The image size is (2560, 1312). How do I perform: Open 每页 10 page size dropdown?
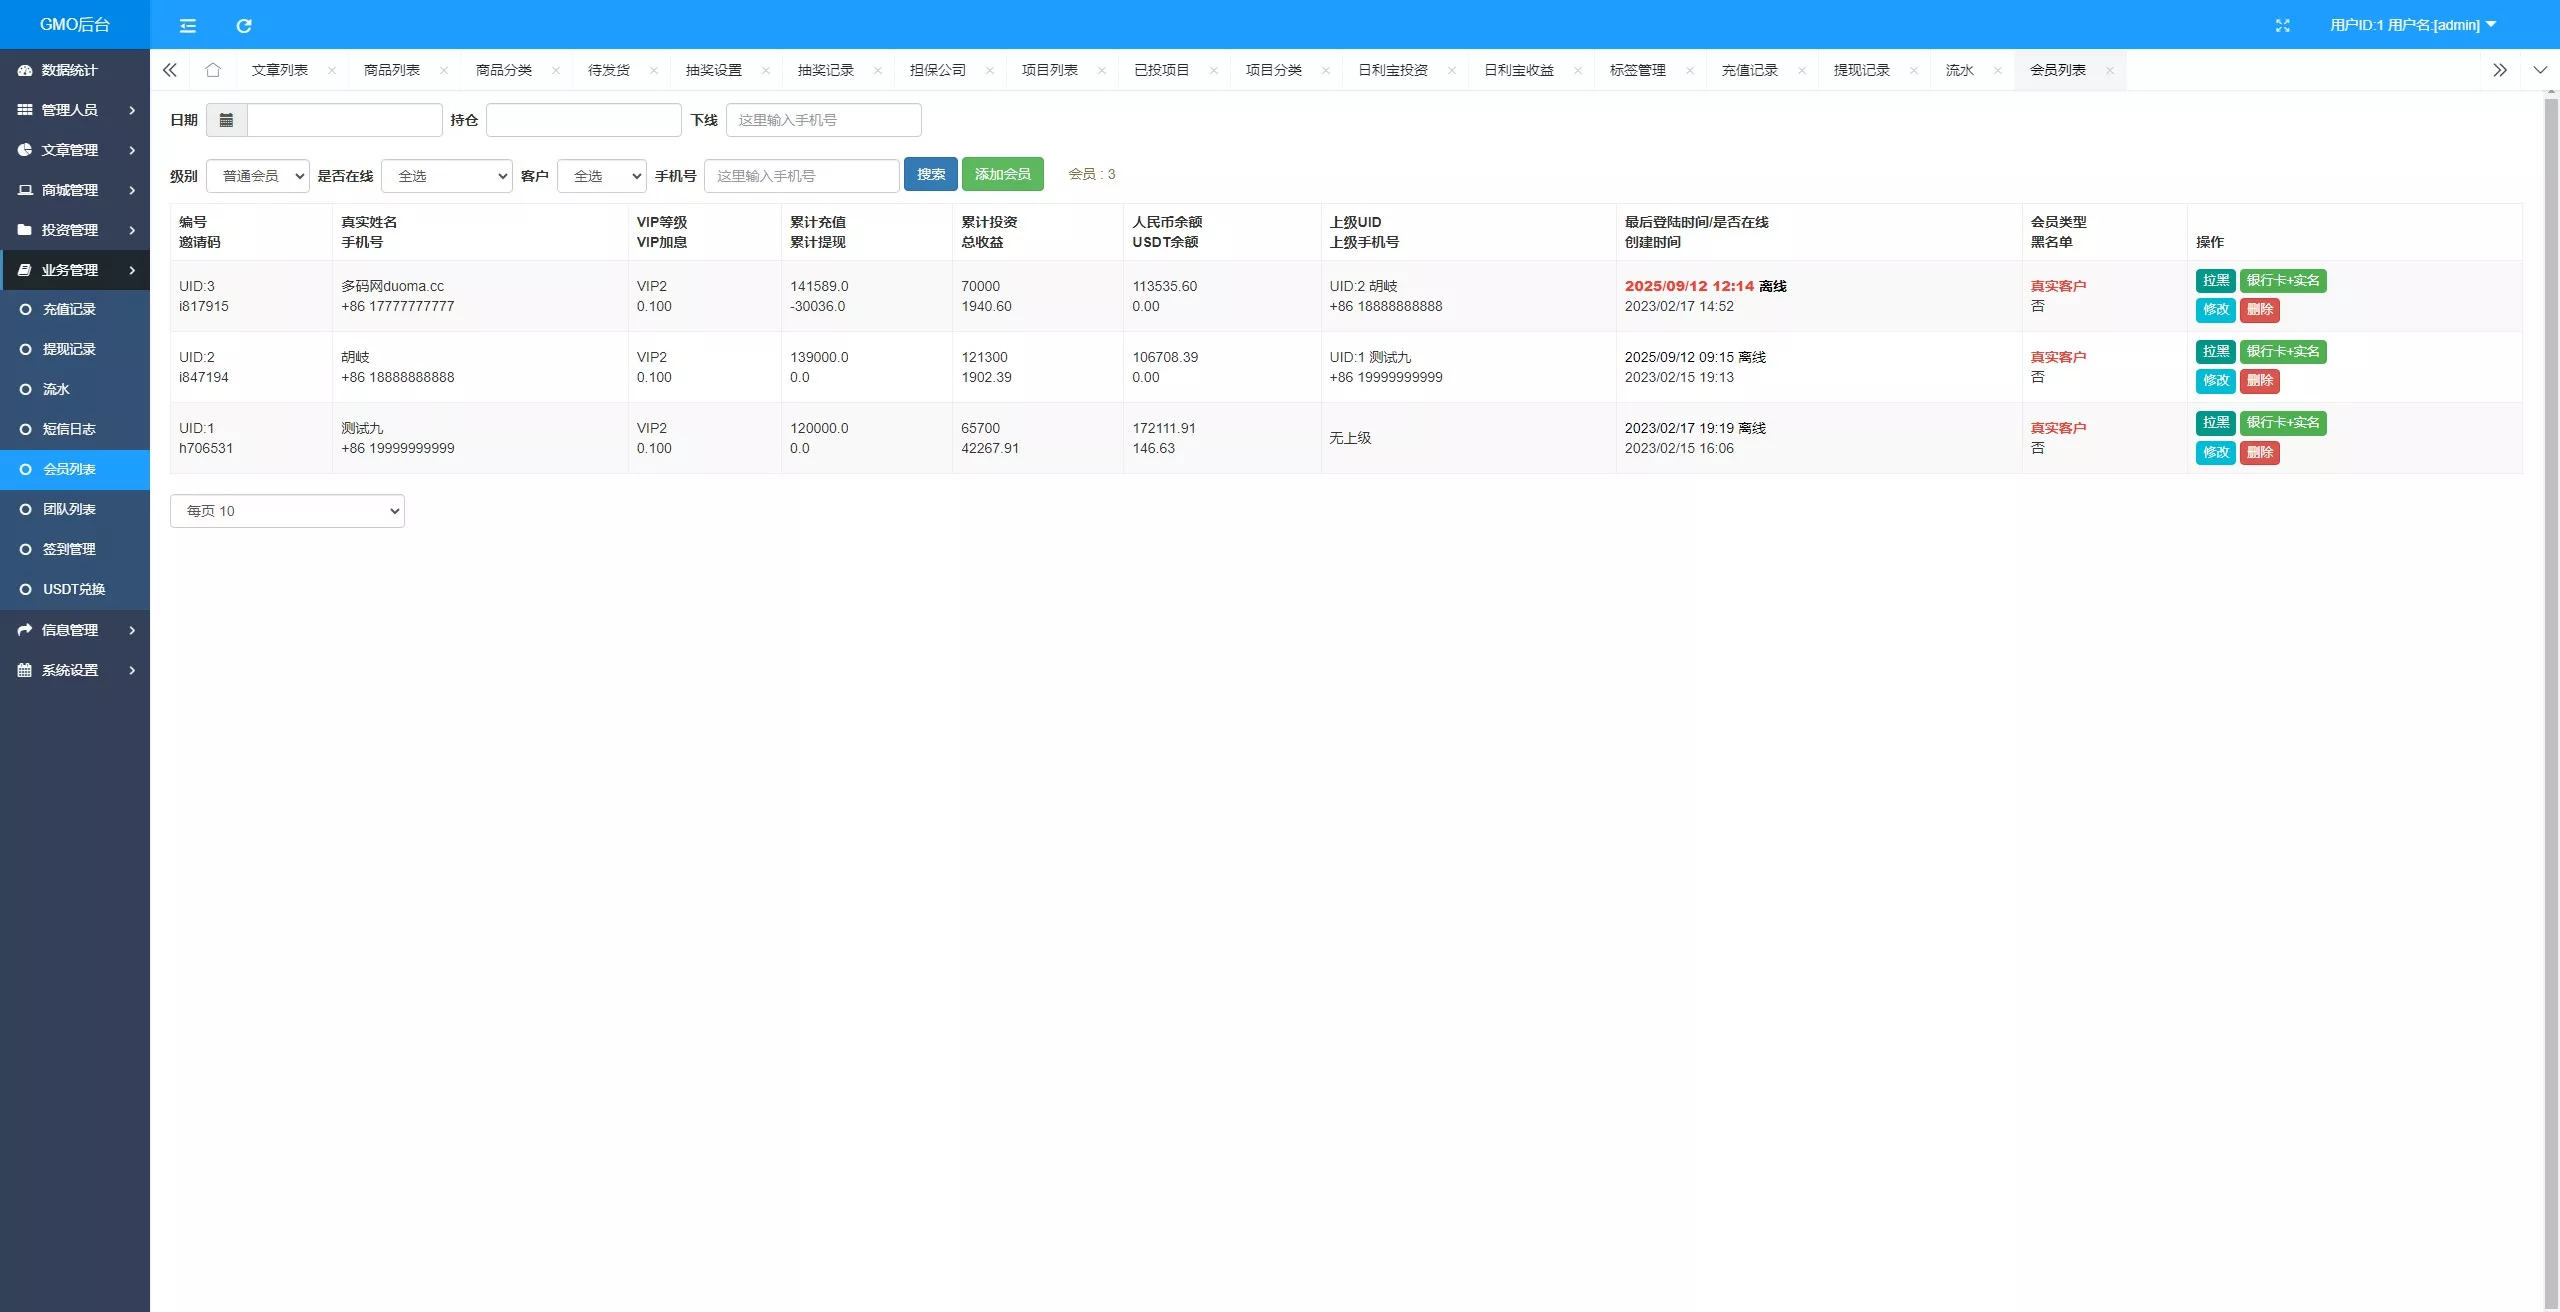tap(287, 511)
